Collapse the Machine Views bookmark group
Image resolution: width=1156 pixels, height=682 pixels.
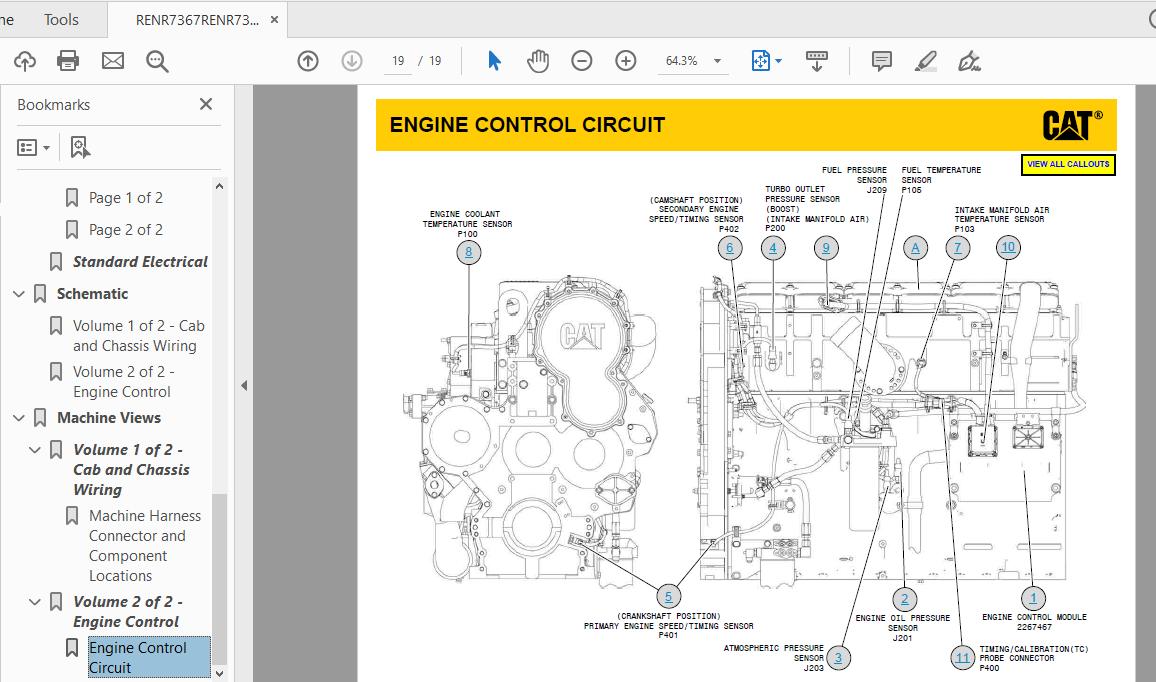[x=19, y=417]
